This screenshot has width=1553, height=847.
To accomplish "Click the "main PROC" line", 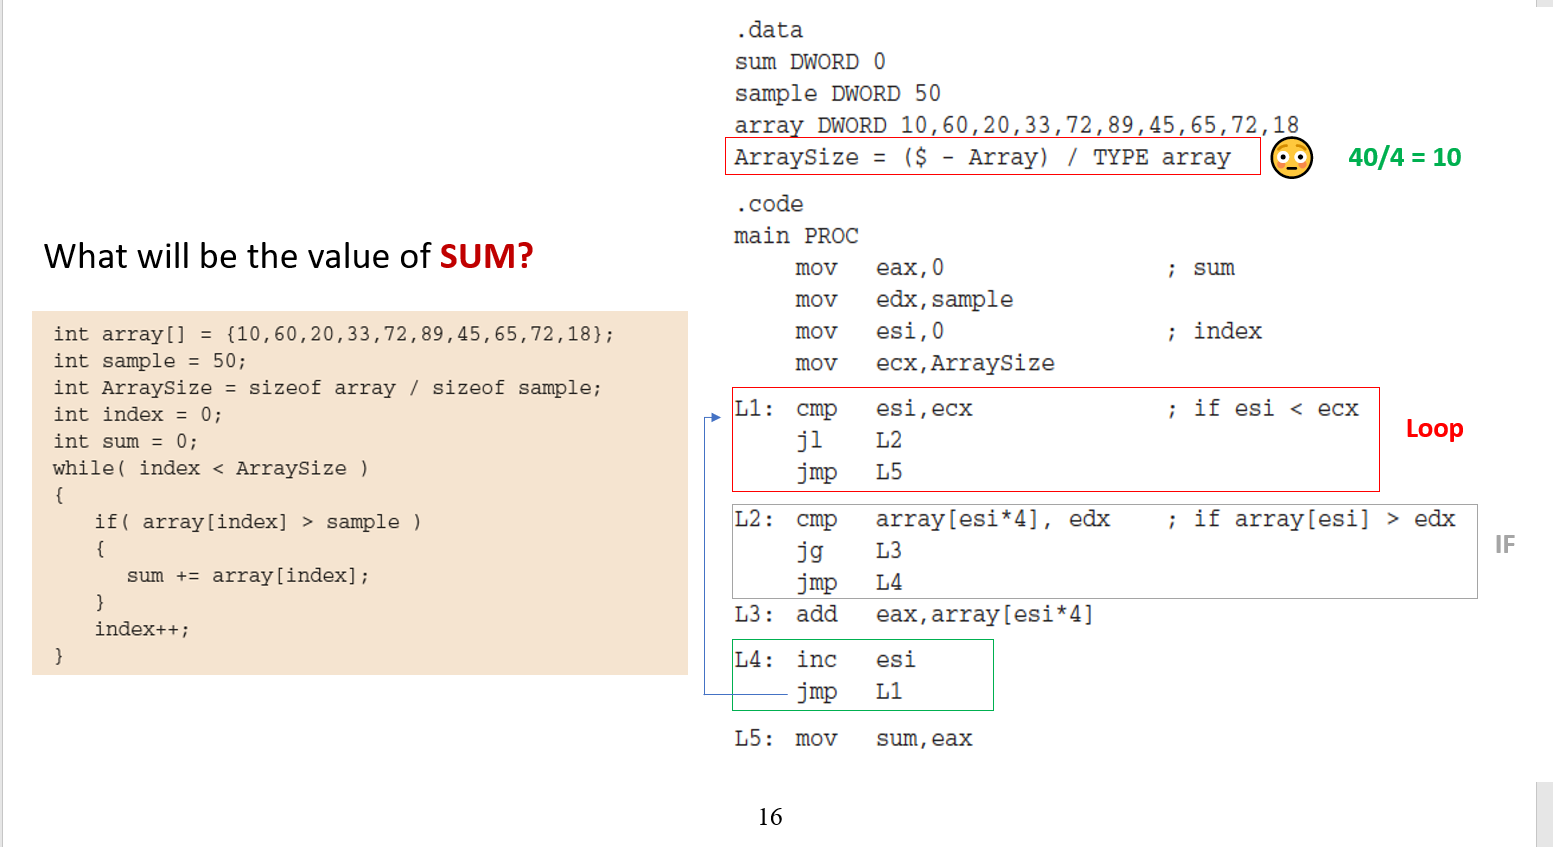I will pos(796,236).
